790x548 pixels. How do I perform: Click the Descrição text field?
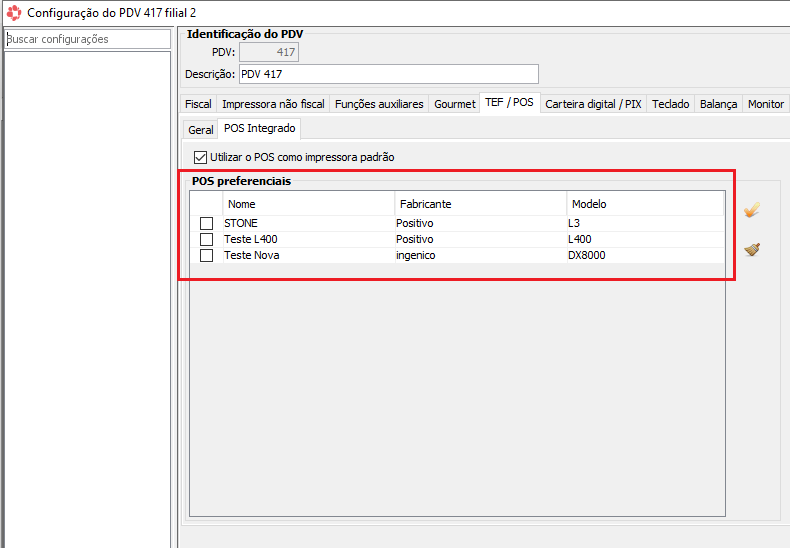pyautogui.click(x=388, y=74)
